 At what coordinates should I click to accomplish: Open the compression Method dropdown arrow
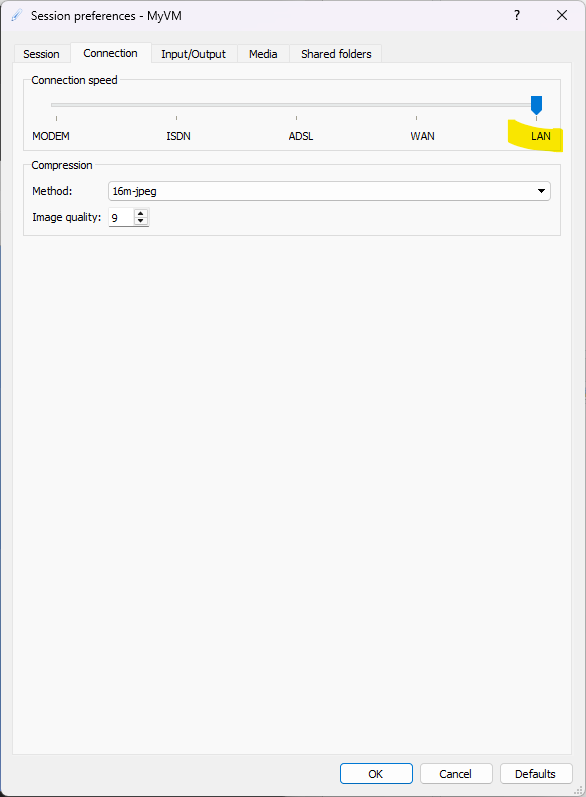click(541, 191)
